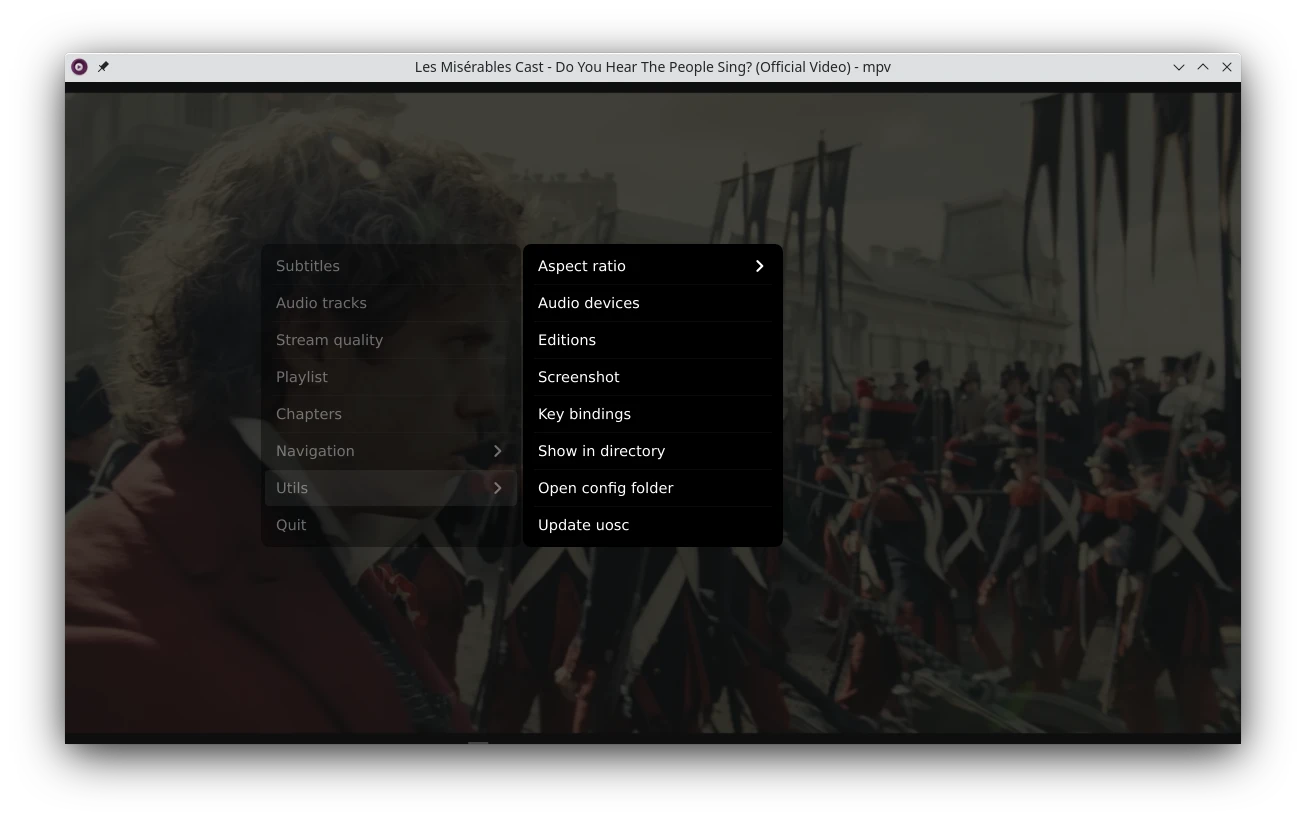Open Audio devices in the Utils submenu
The width and height of the screenshot is (1306, 821).
pos(588,303)
